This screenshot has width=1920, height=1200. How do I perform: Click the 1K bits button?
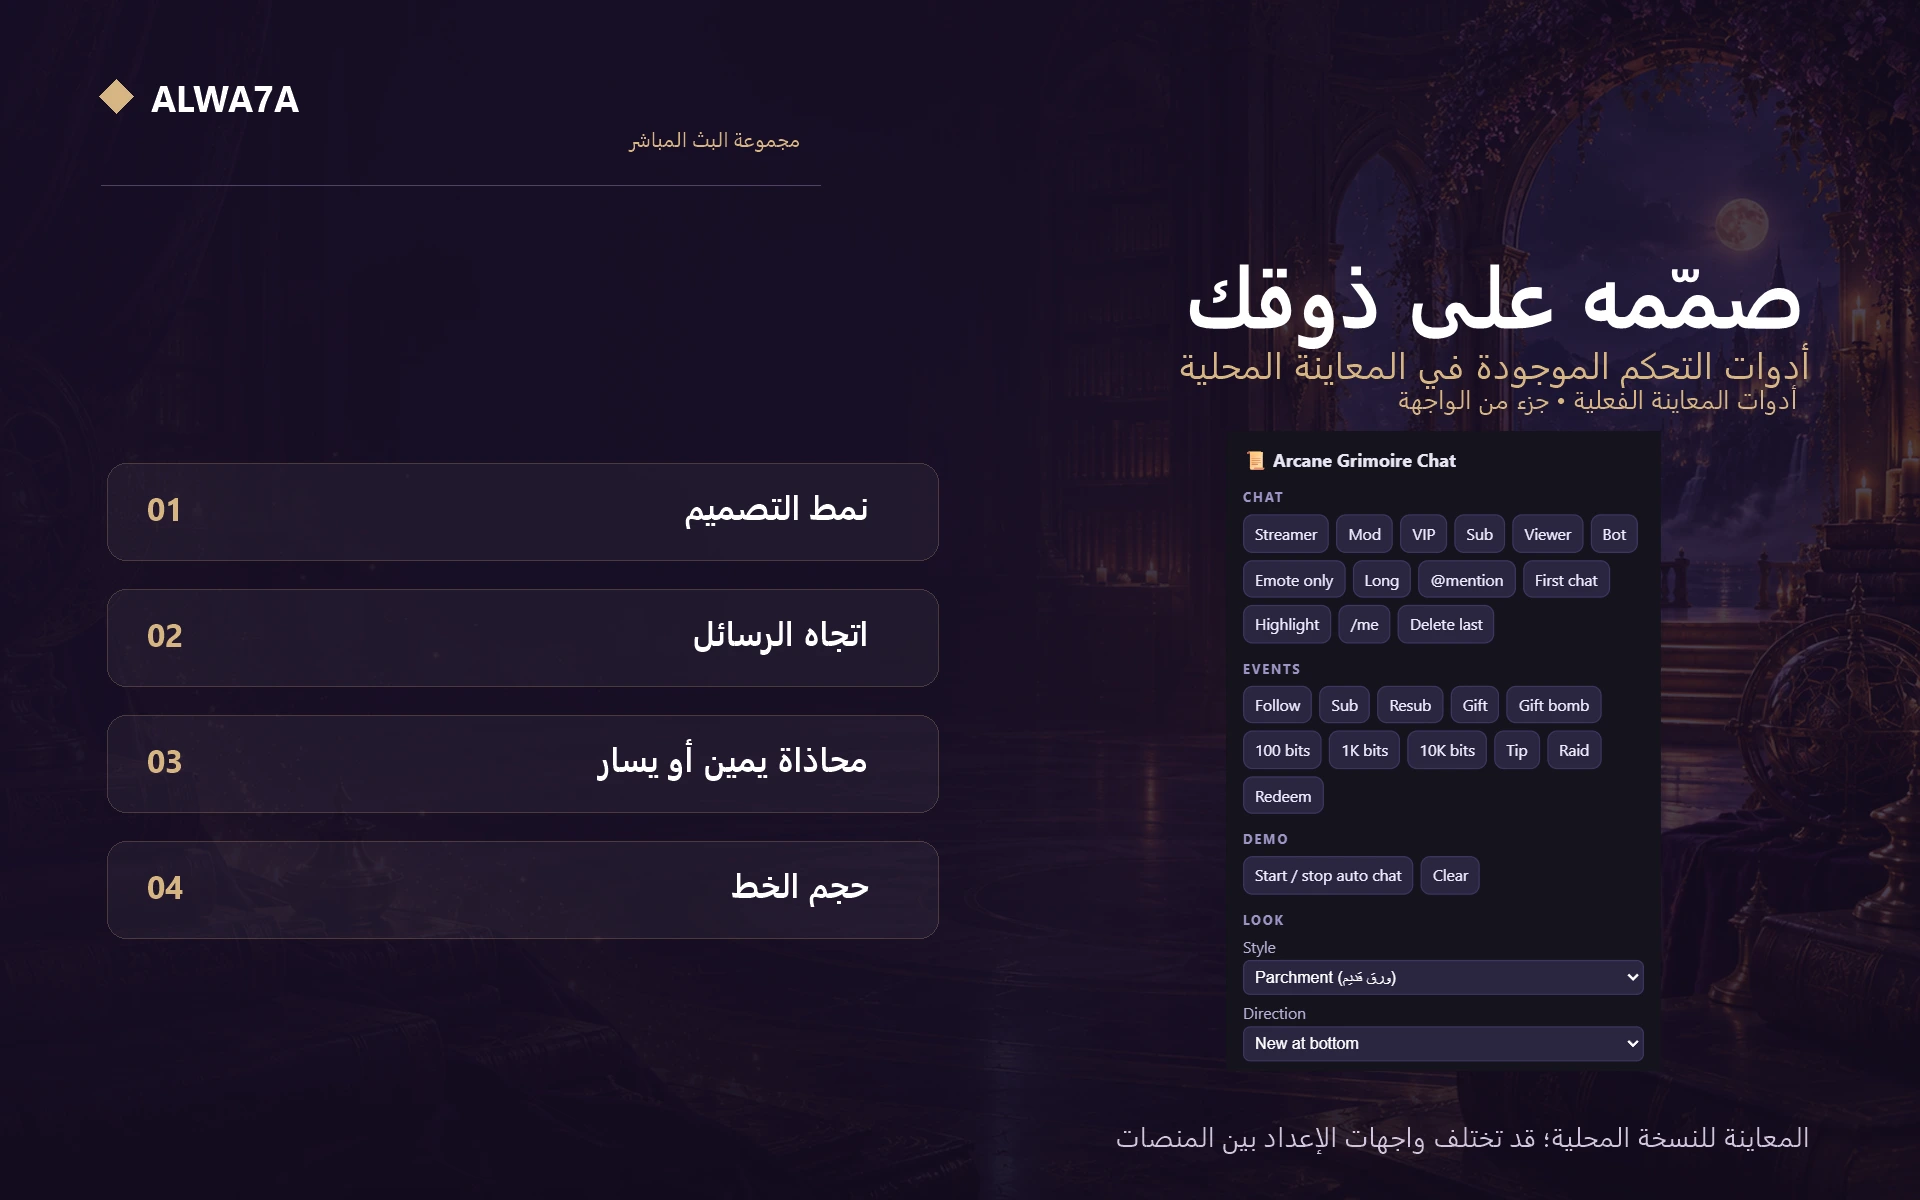pos(1365,751)
